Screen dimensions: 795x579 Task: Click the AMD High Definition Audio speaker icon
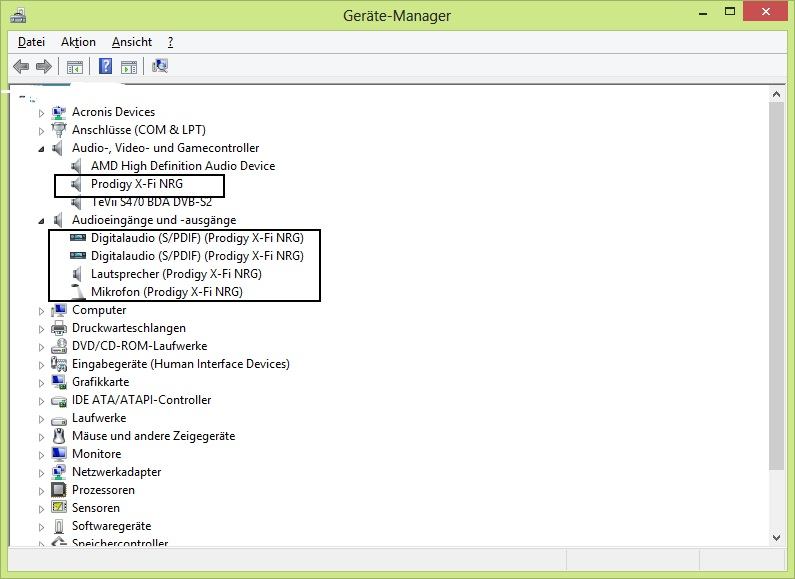point(76,166)
